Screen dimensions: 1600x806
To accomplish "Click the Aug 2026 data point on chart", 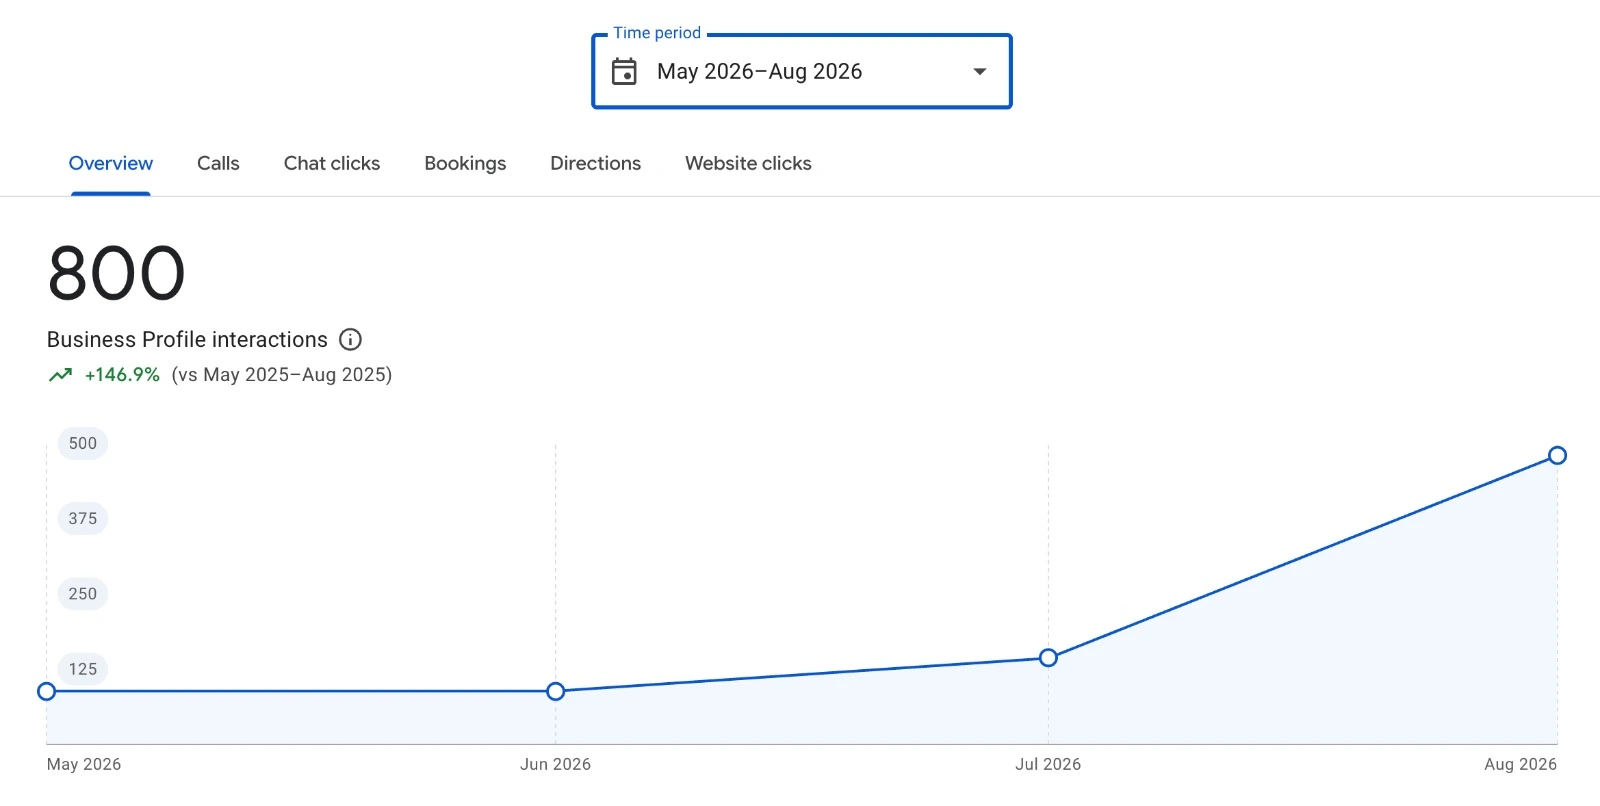I will coord(1557,455).
